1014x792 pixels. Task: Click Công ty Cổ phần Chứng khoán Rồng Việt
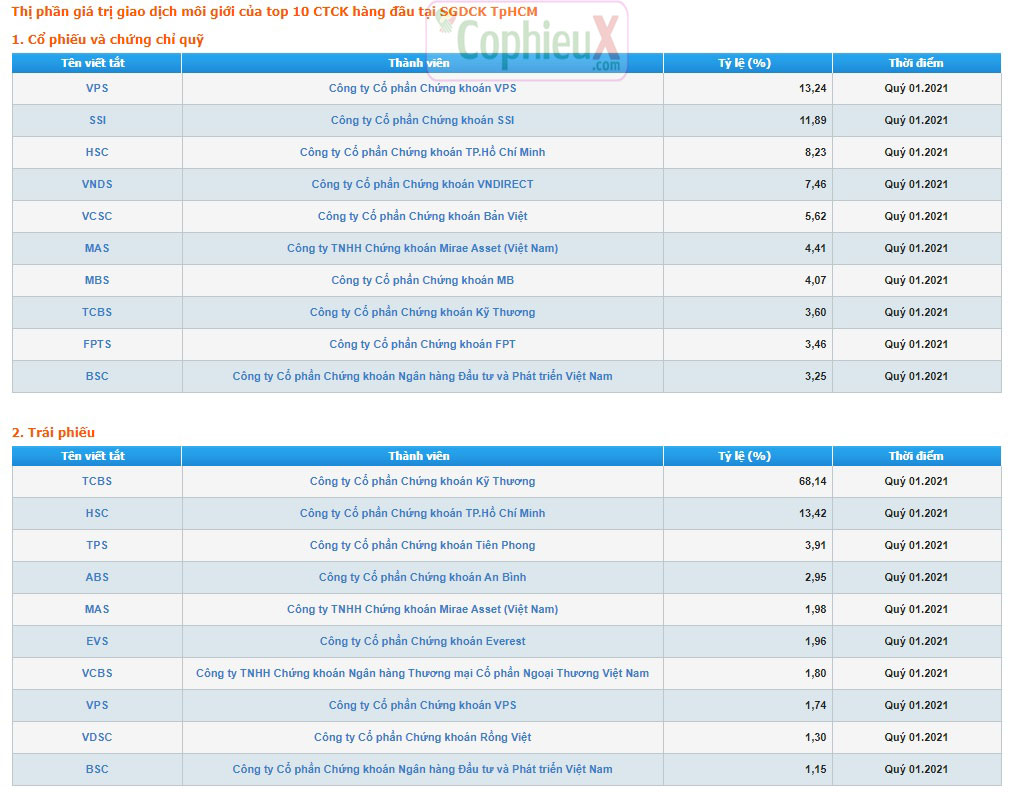pyautogui.click(x=422, y=737)
